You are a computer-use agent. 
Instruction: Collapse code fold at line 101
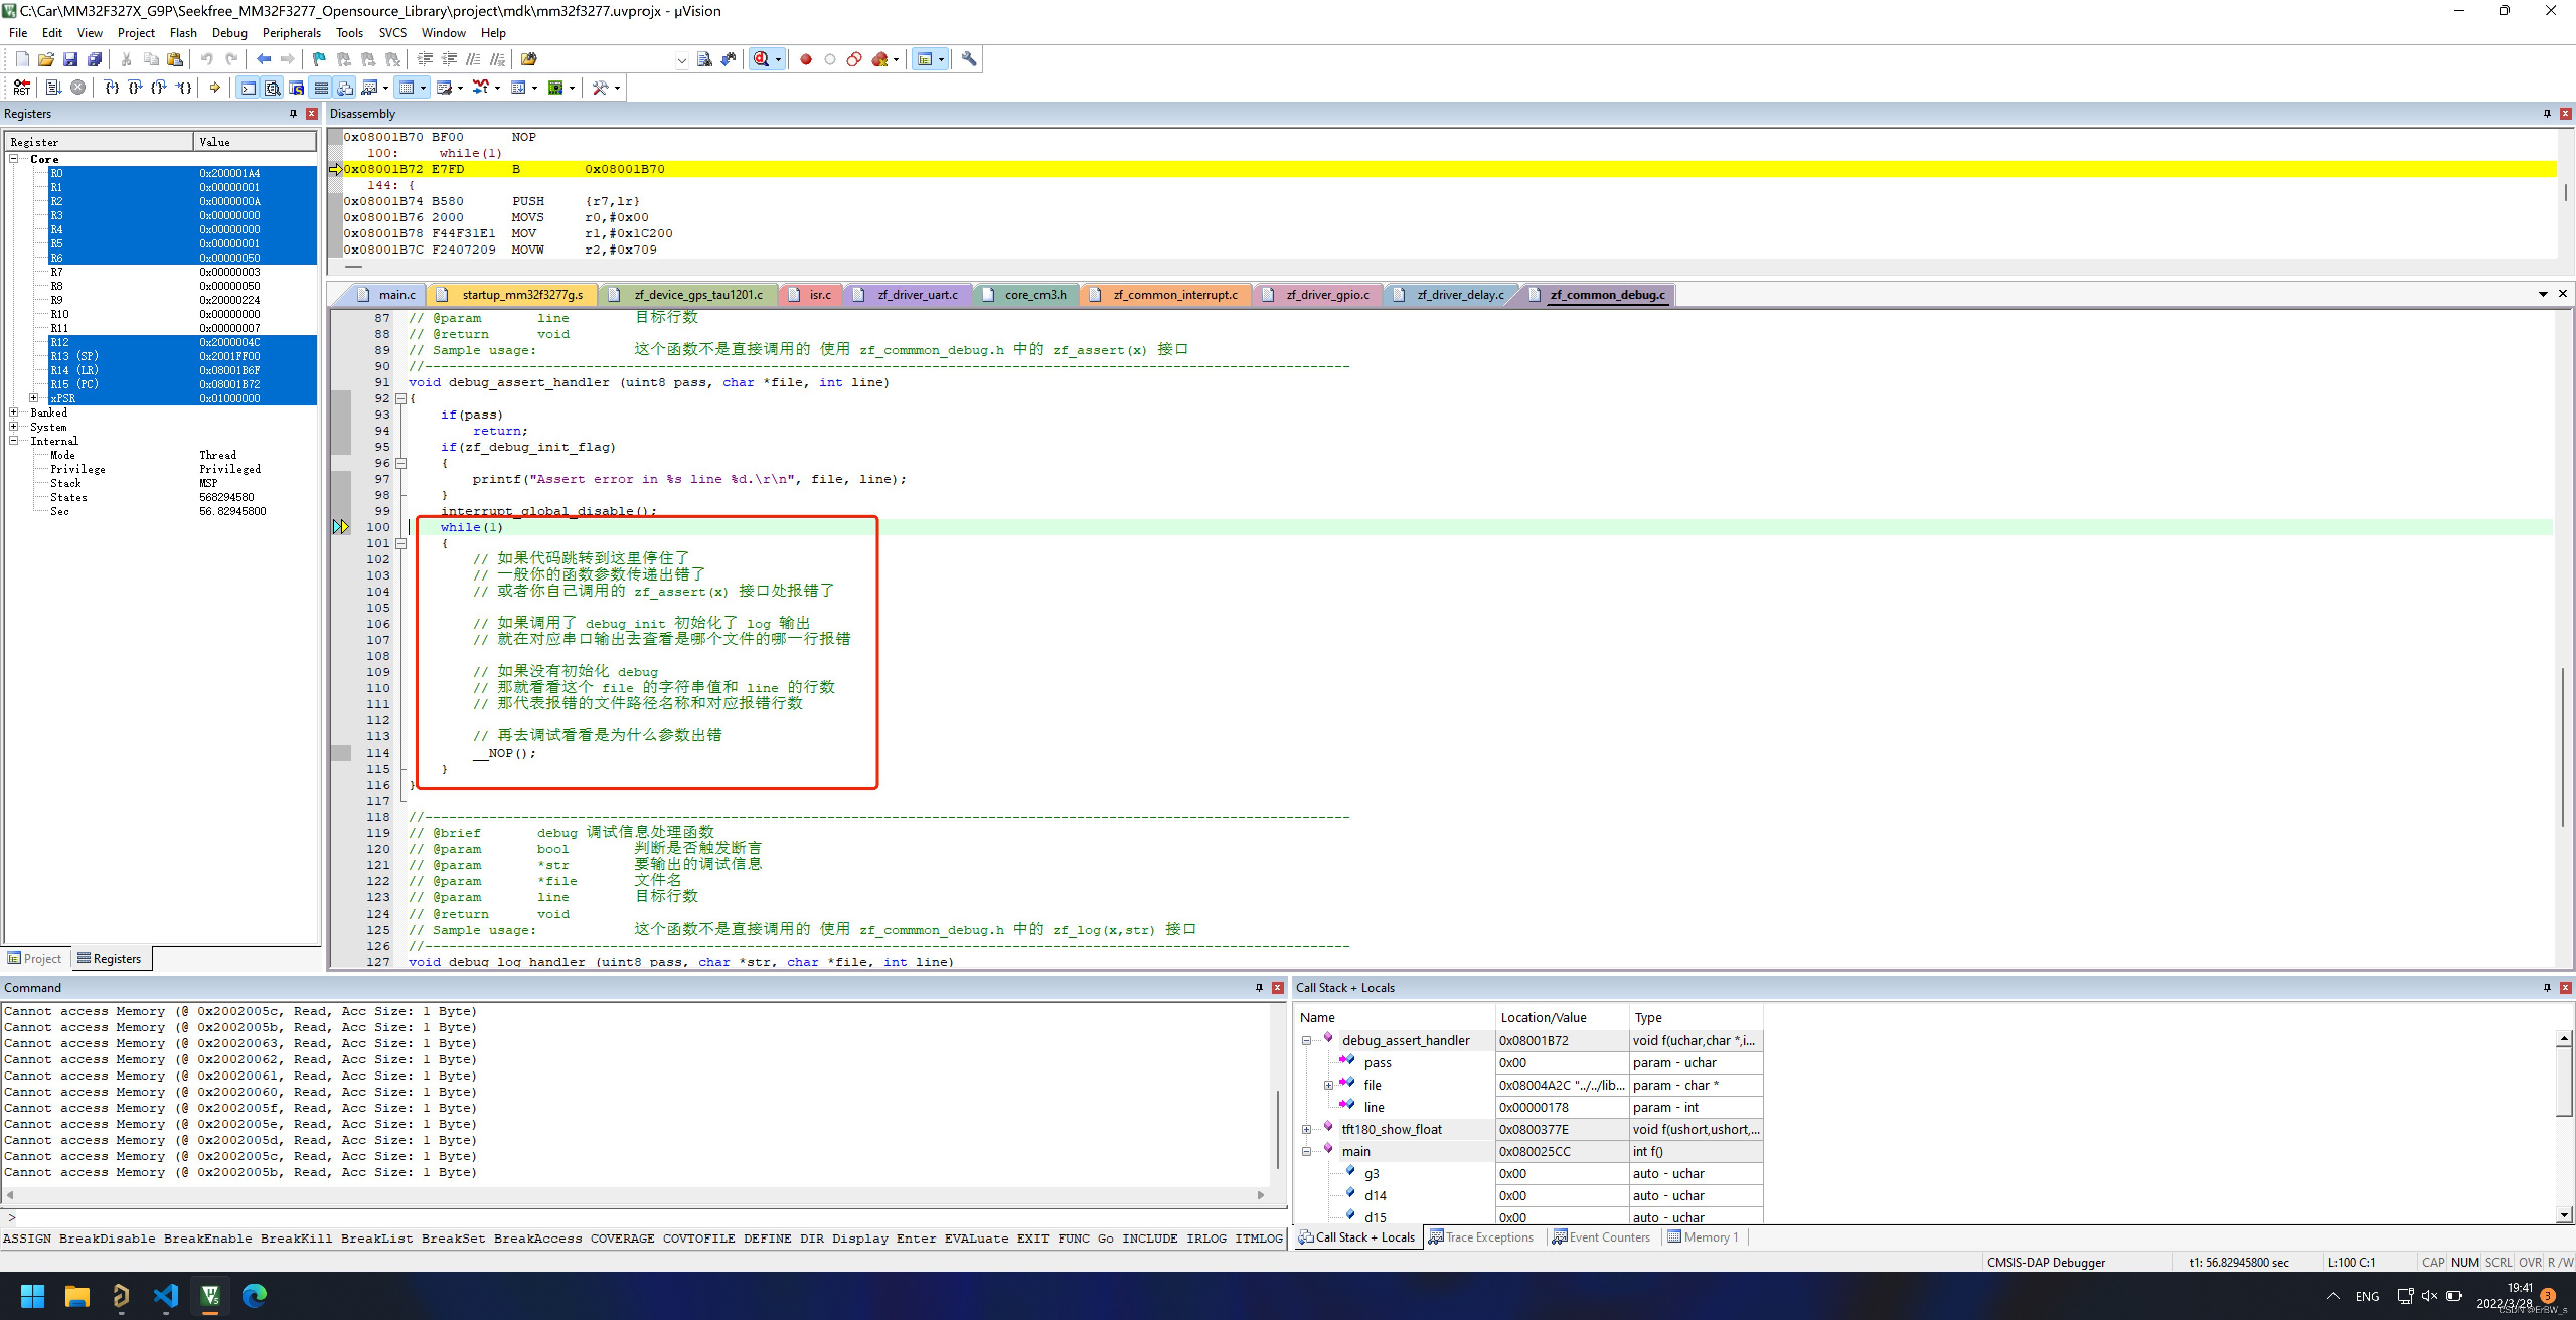(x=401, y=543)
